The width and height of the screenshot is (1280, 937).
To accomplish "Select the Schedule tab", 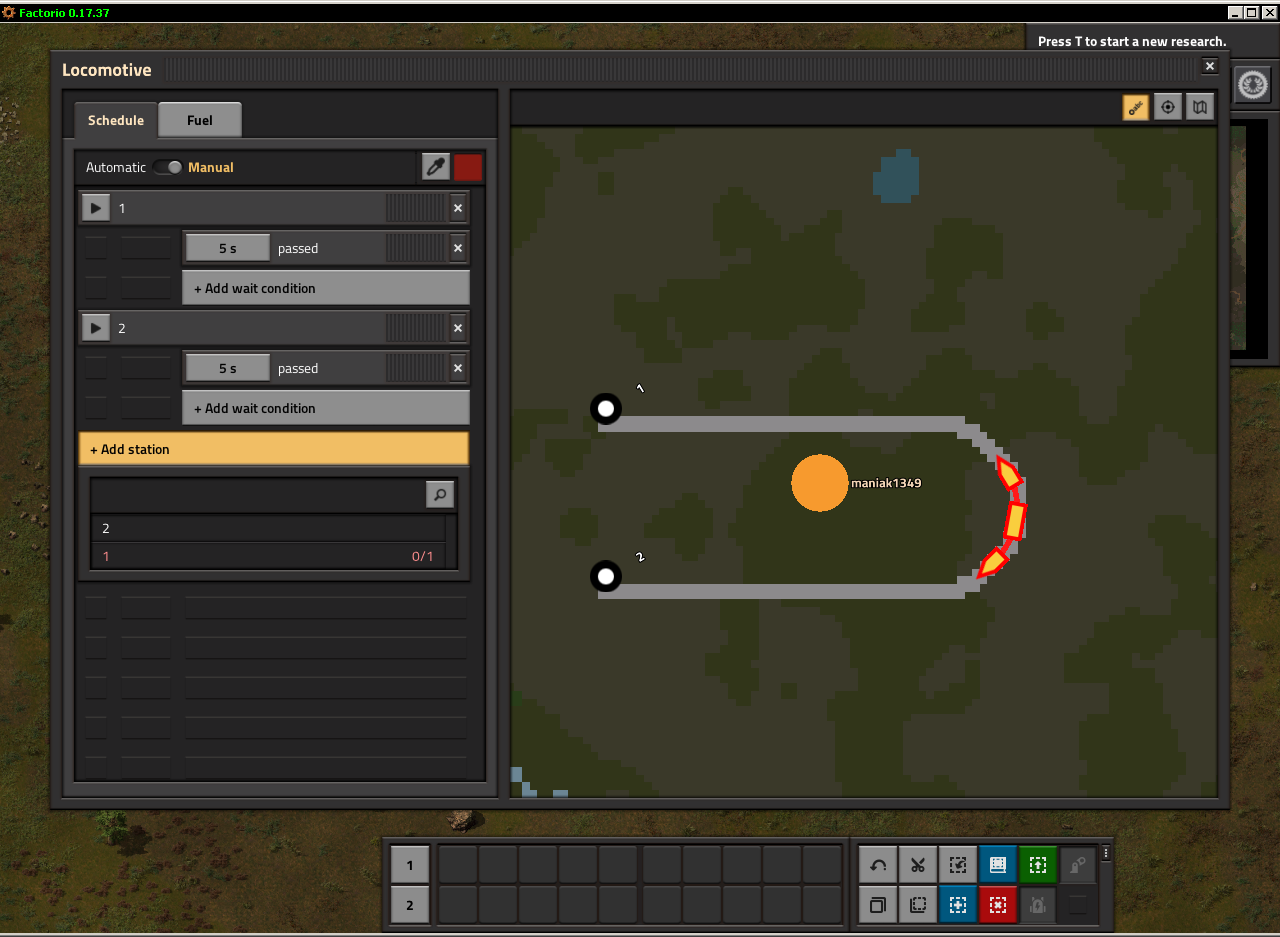I will [x=116, y=120].
